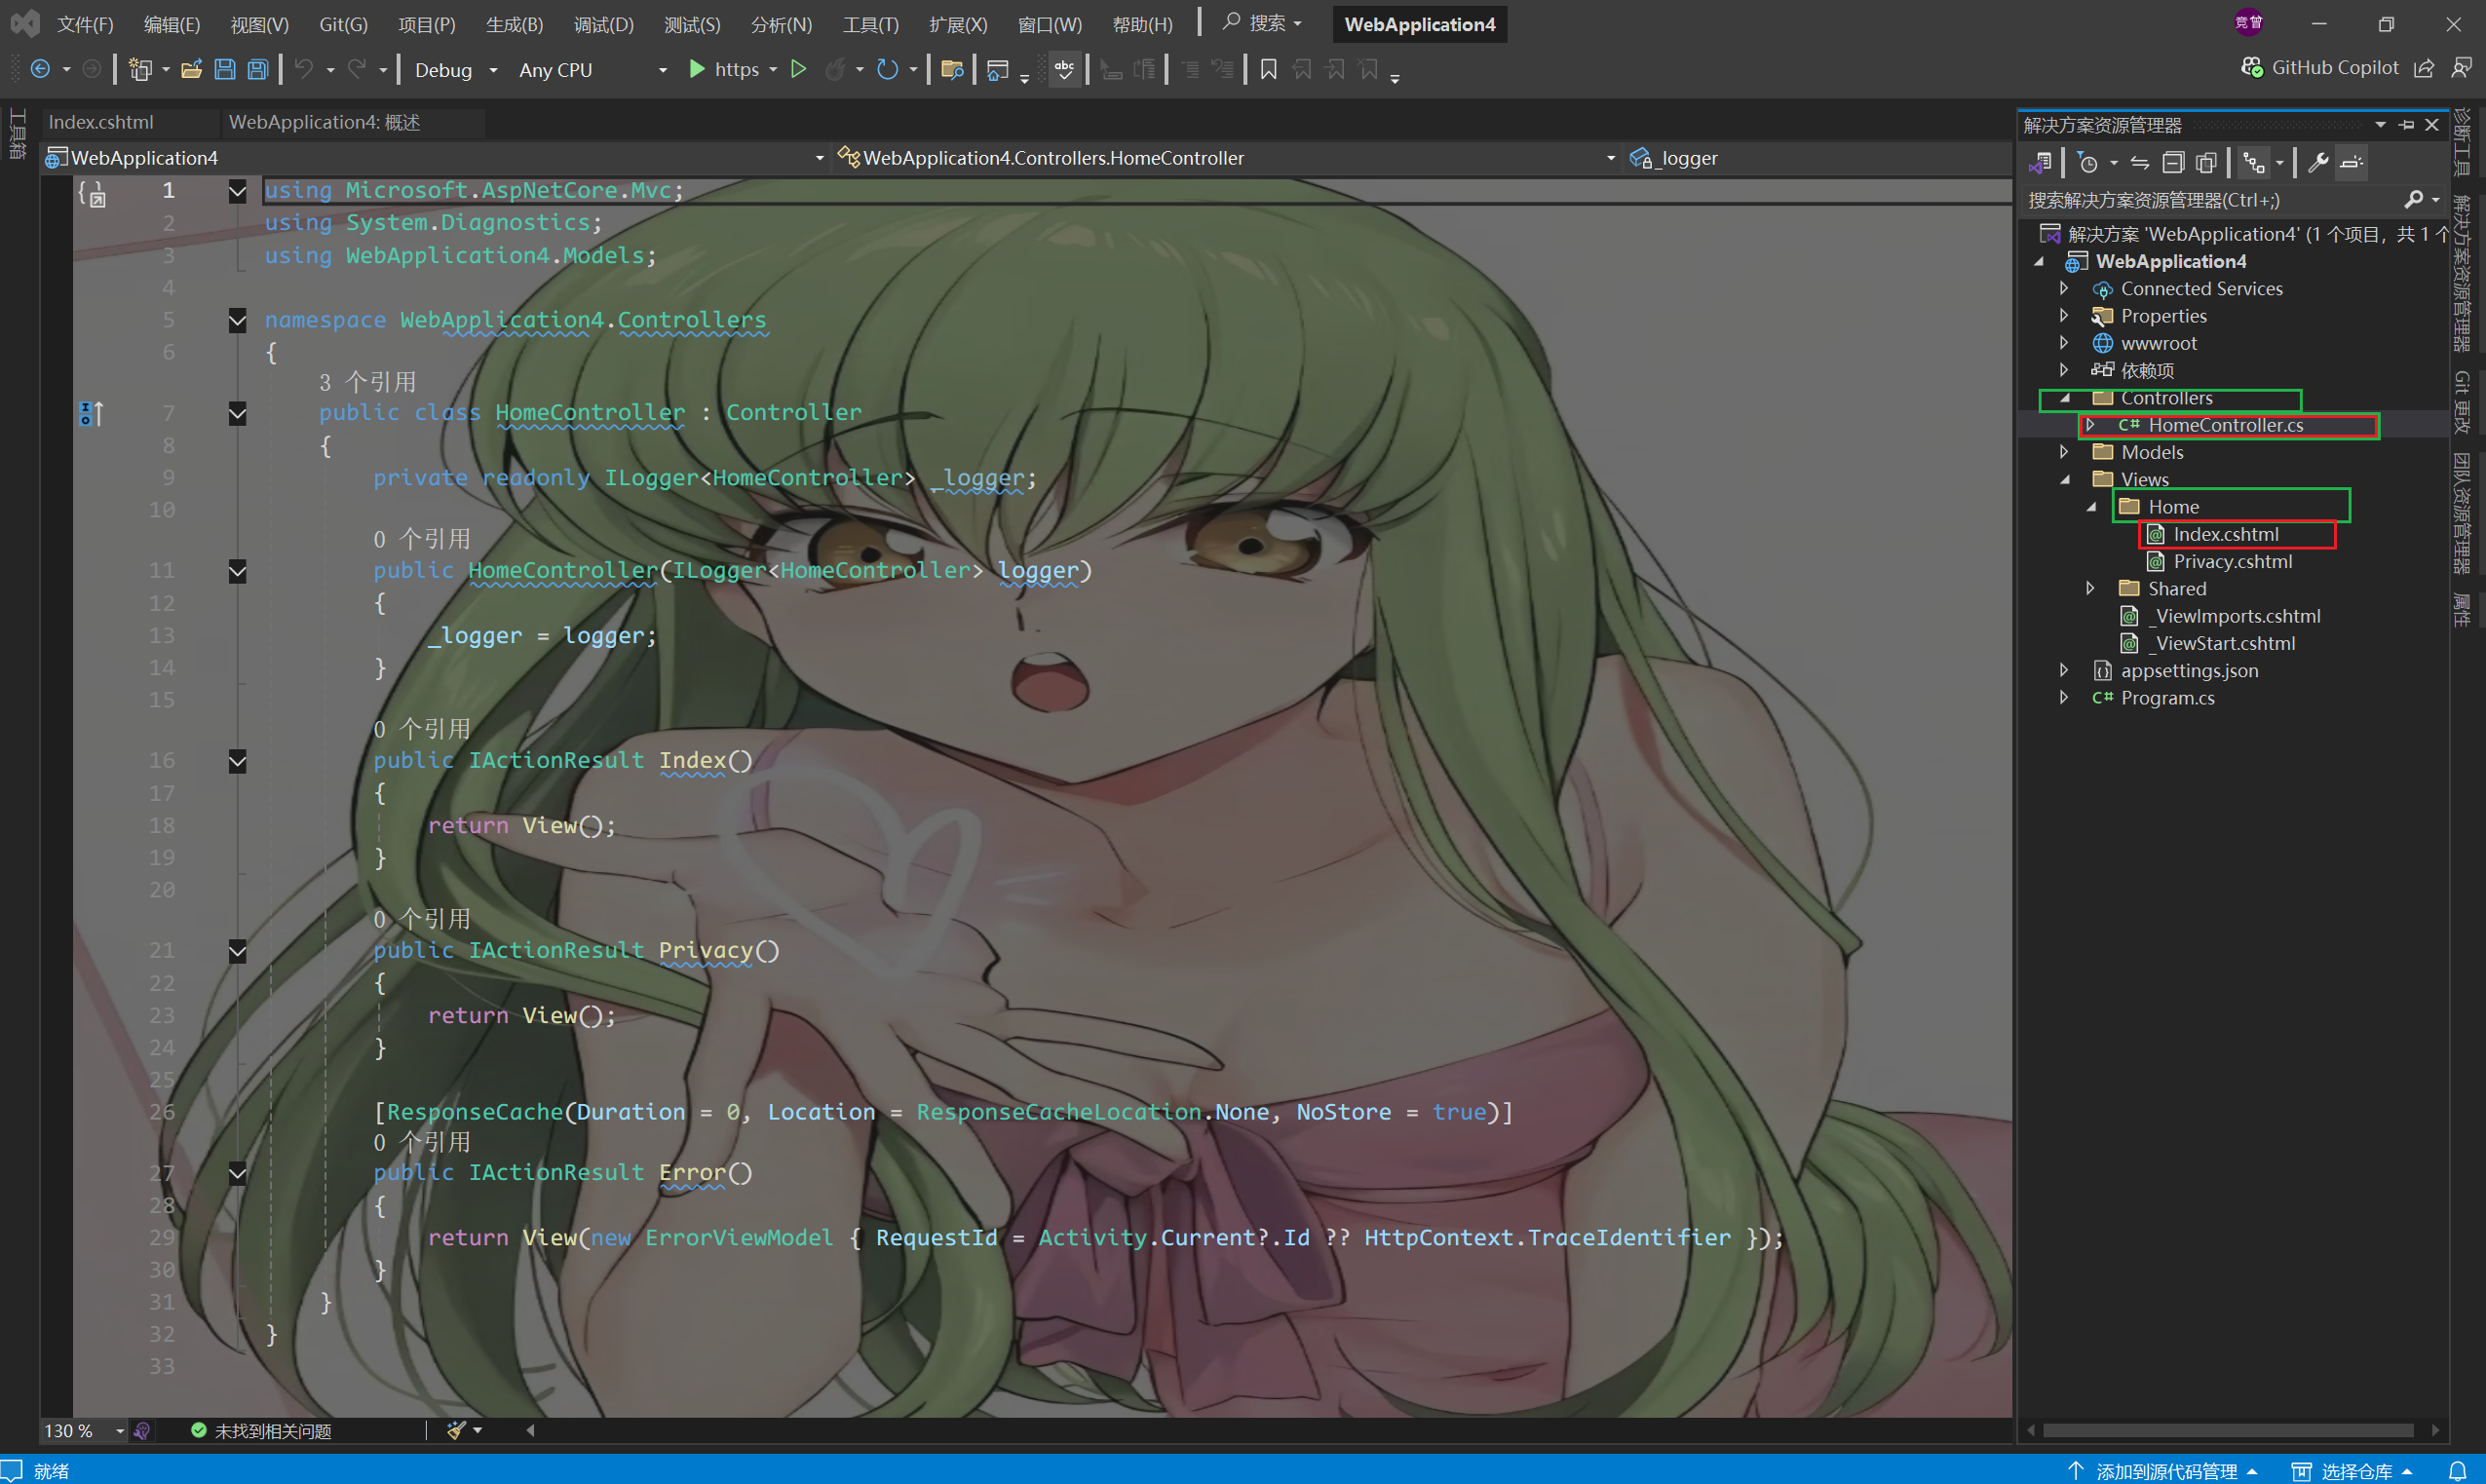2486x1484 pixels.
Task: Open the 工具(T) menu
Action: [x=870, y=24]
